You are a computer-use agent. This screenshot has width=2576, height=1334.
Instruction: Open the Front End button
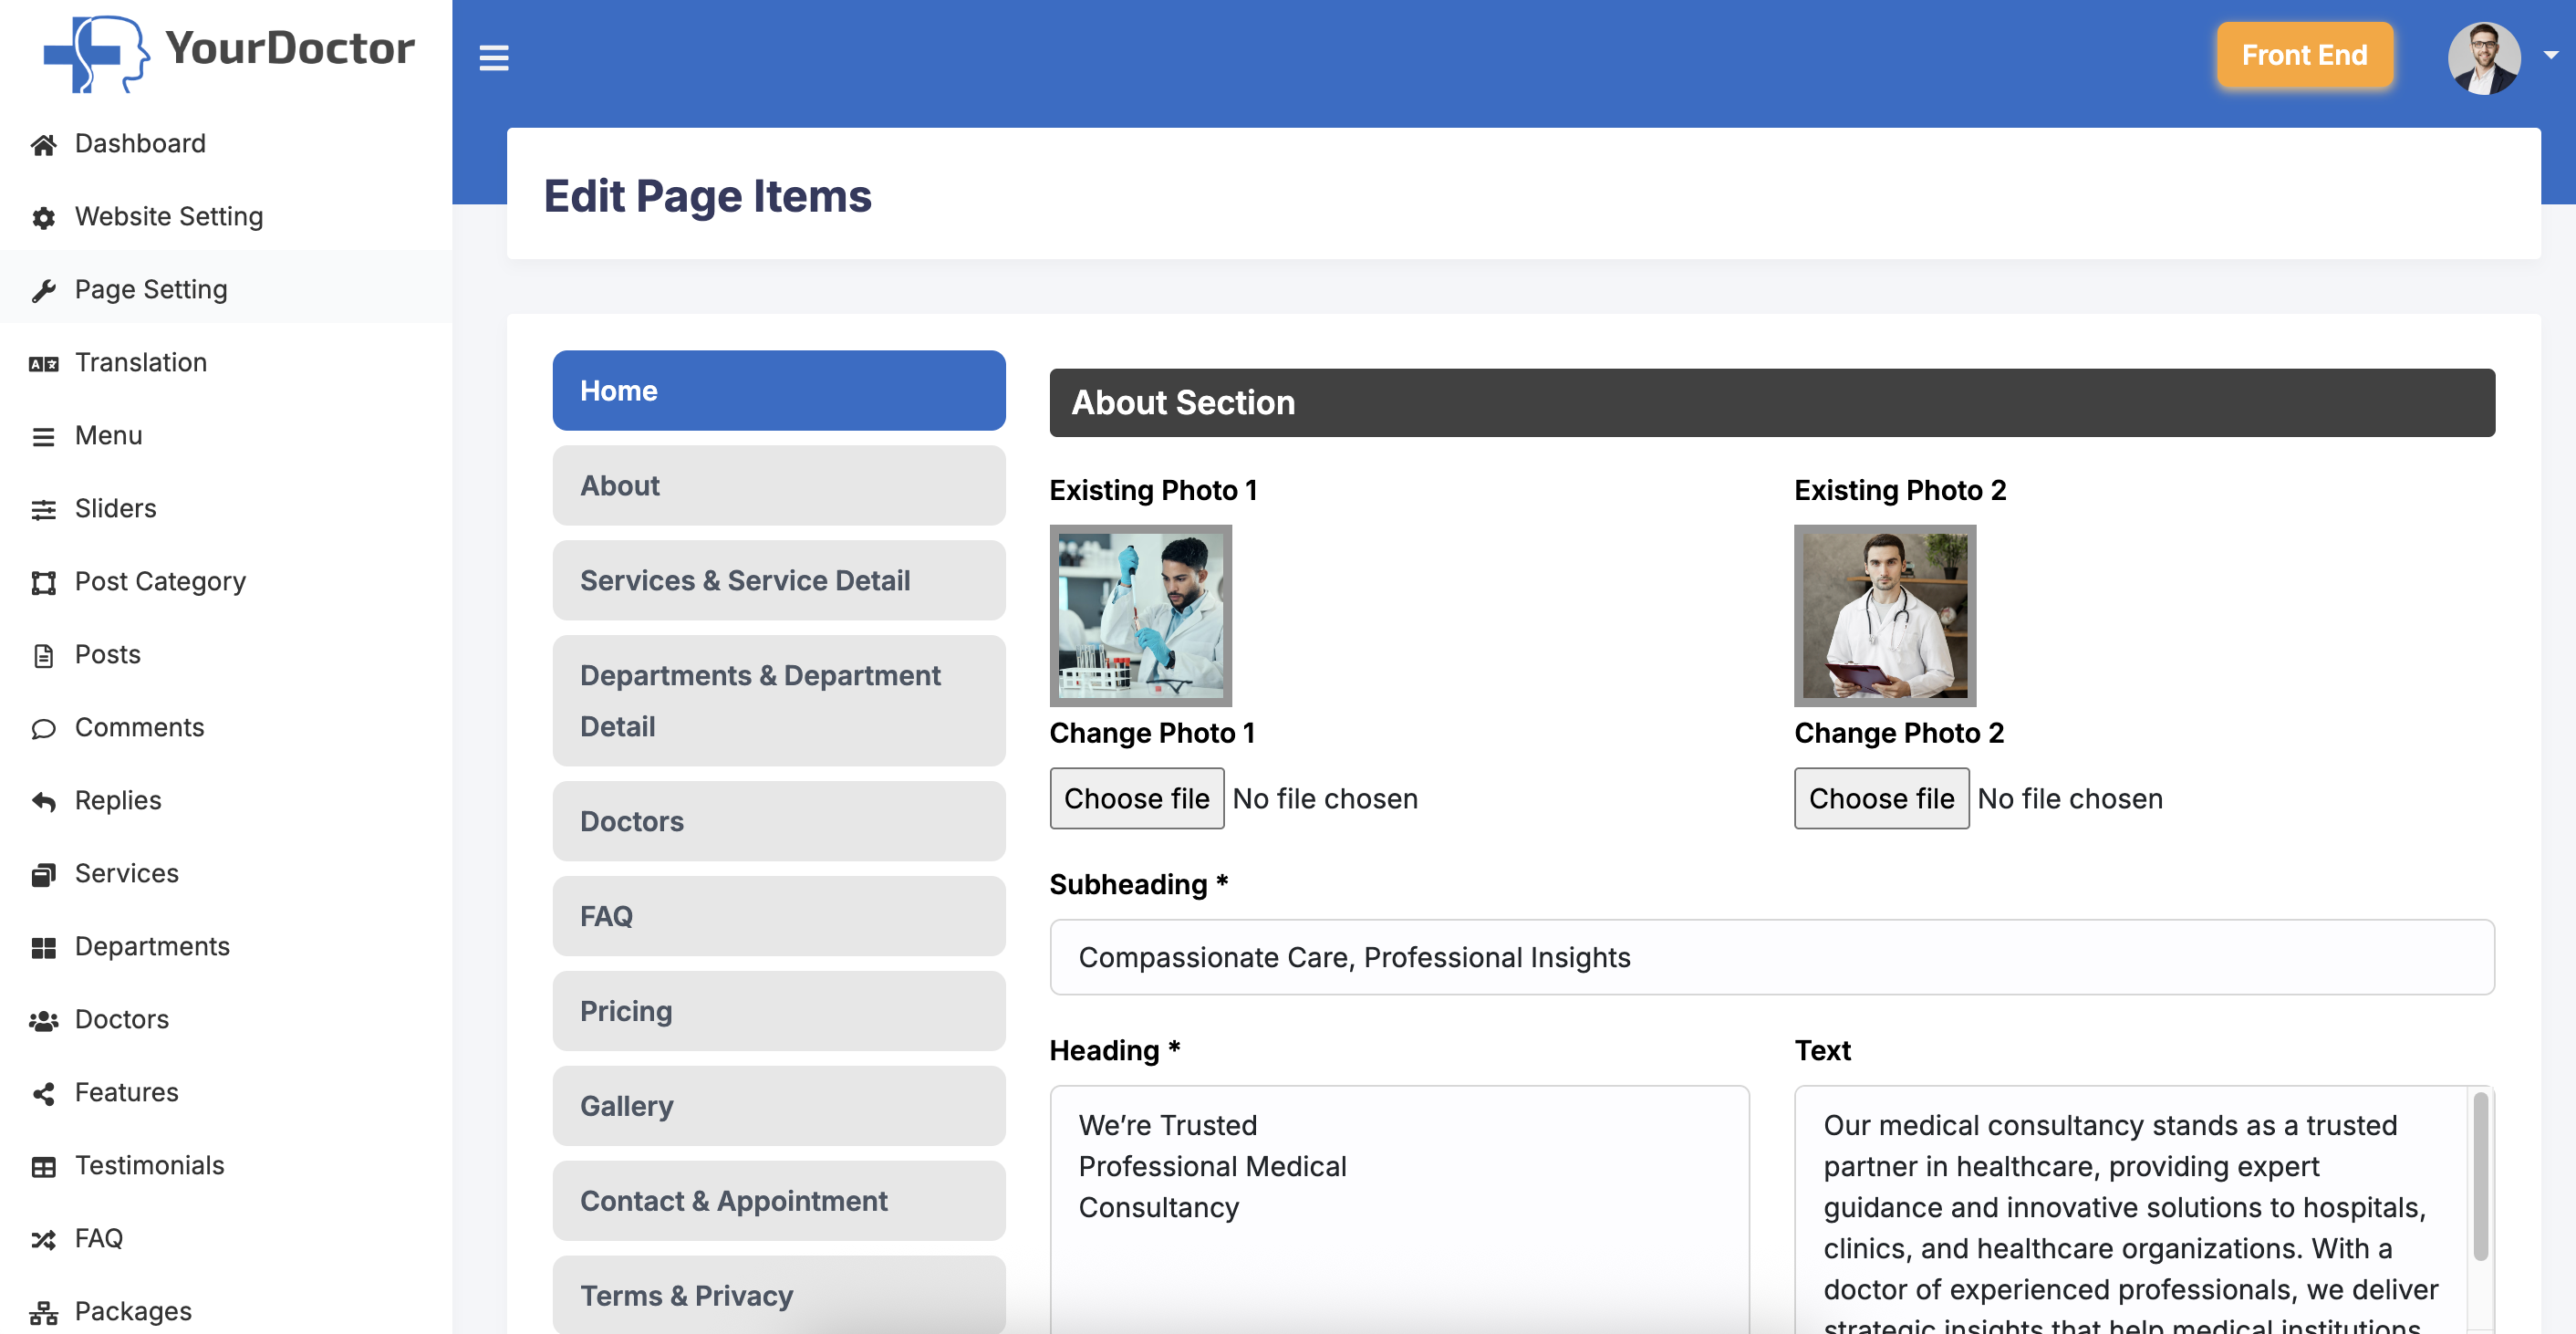(2304, 55)
